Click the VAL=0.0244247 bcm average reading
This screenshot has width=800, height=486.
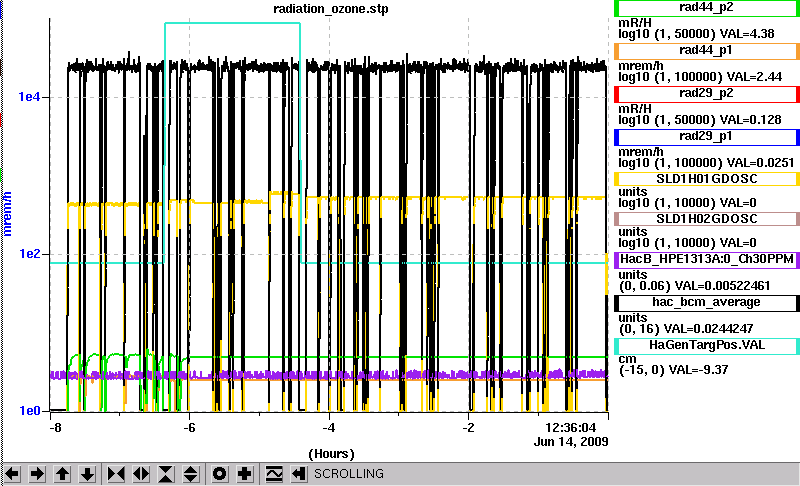[x=708, y=328]
